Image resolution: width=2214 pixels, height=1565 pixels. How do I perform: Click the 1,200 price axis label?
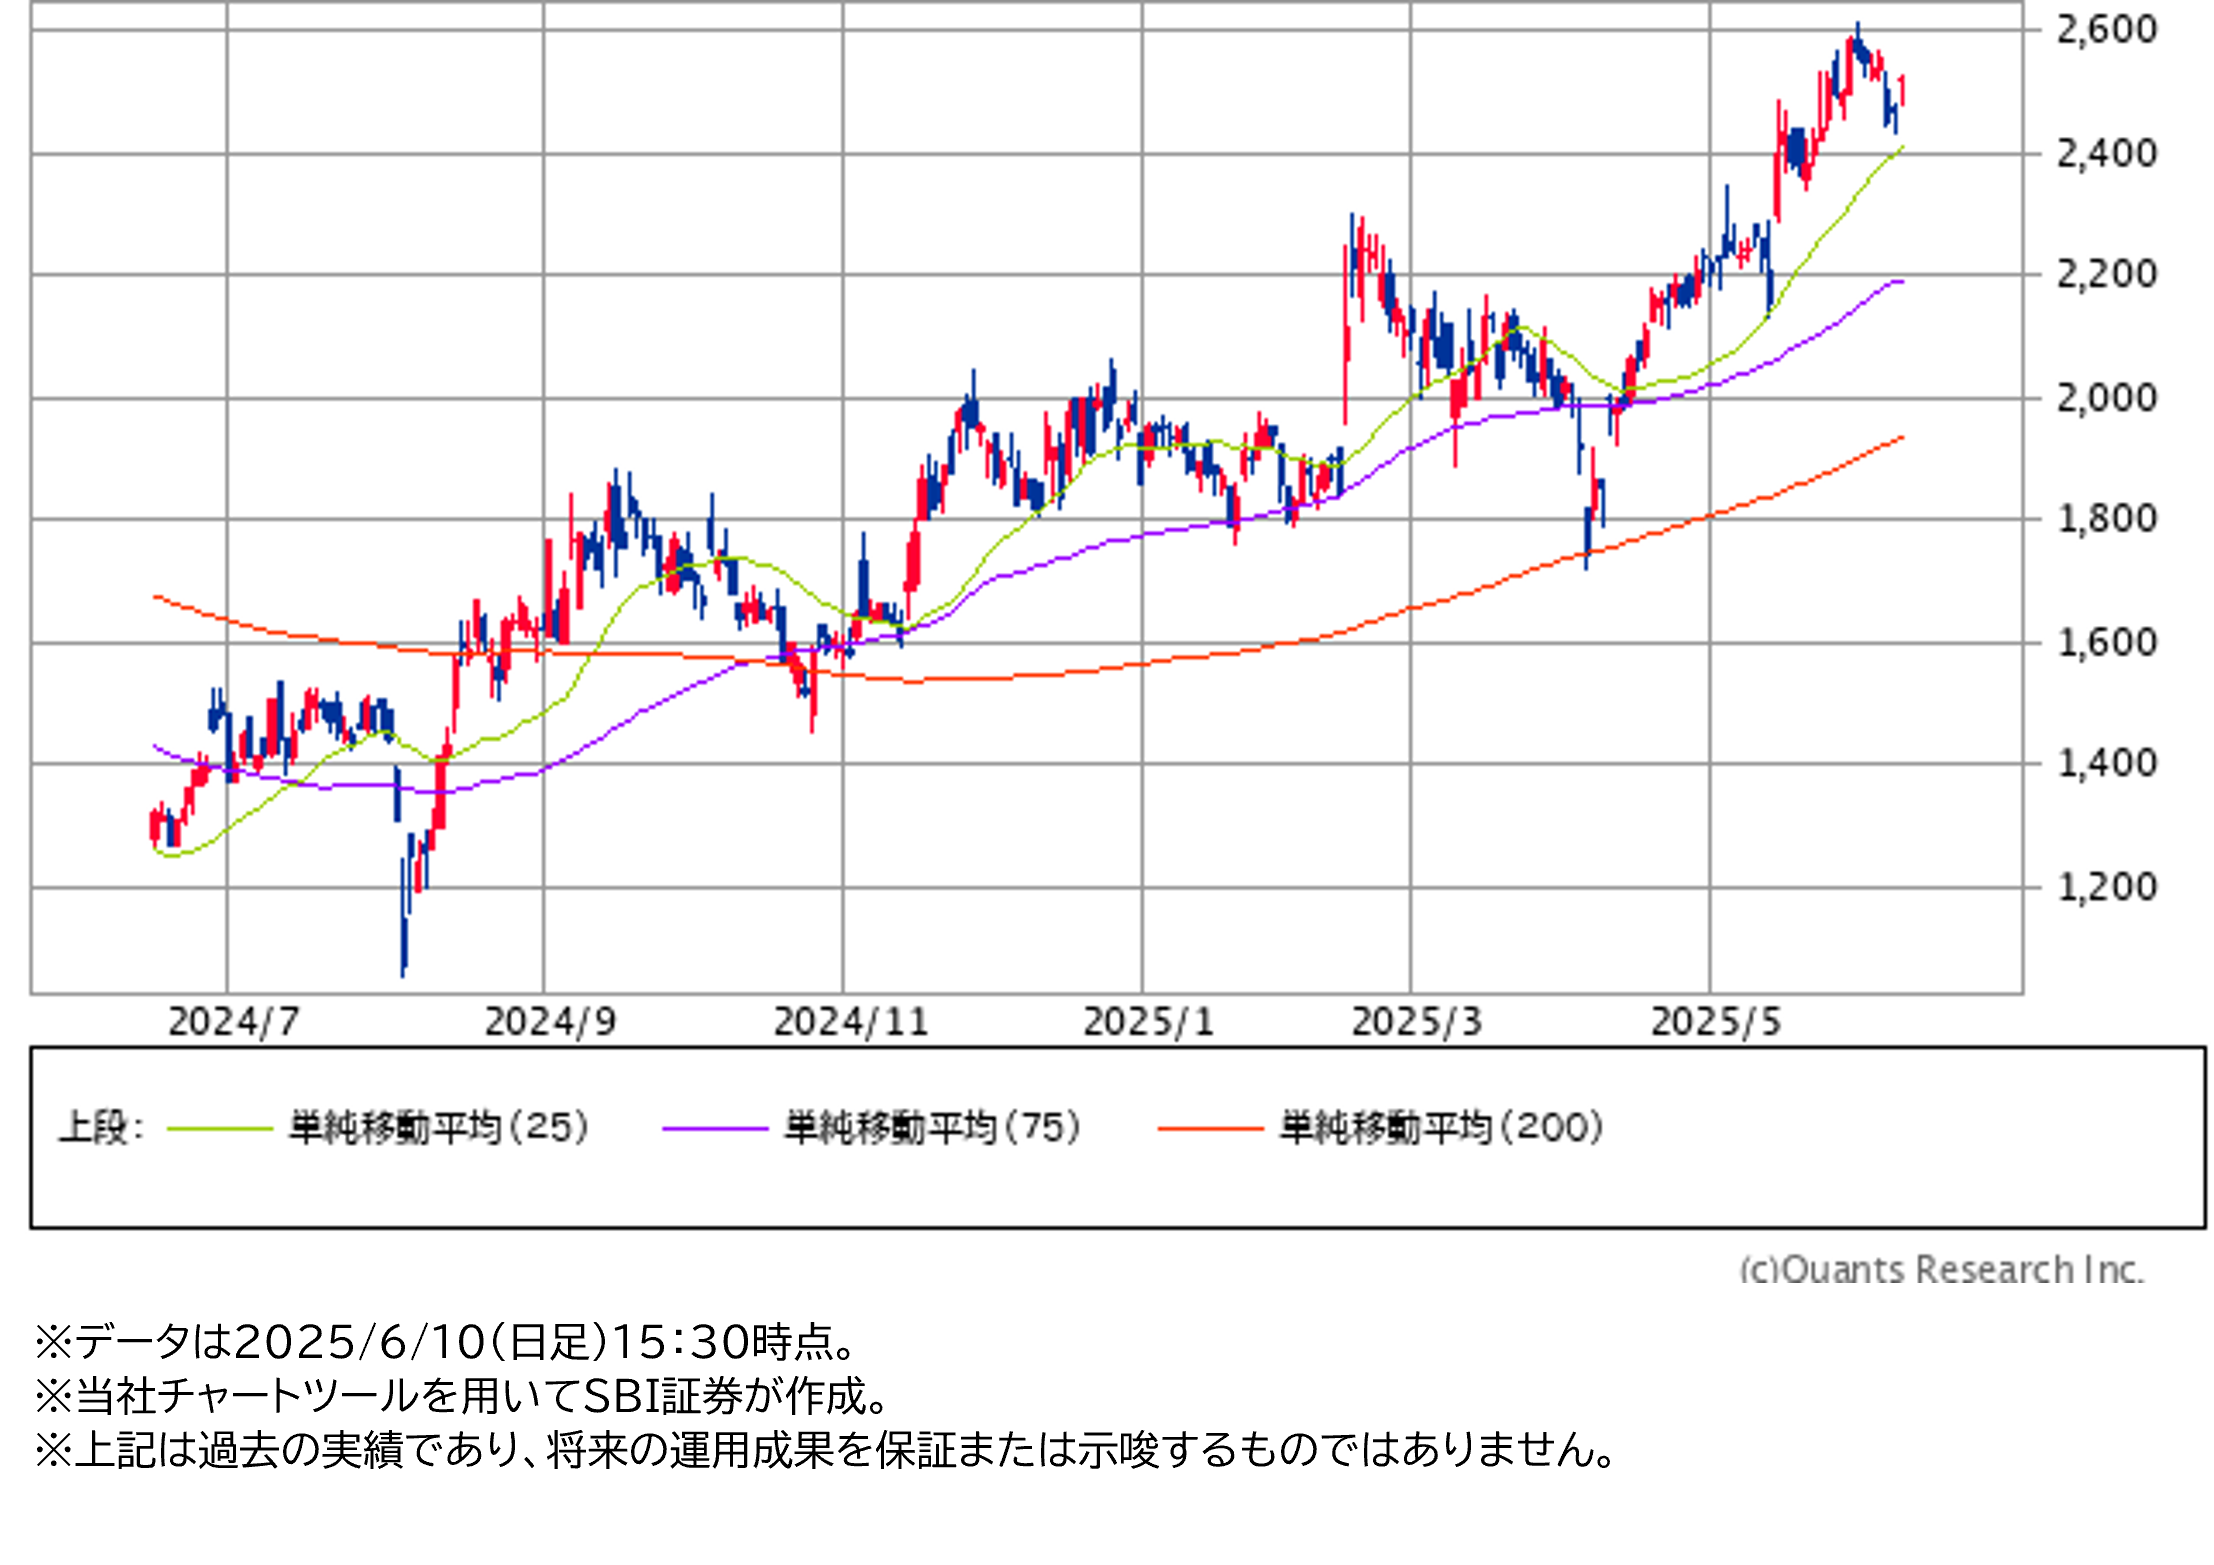pyautogui.click(x=2106, y=887)
